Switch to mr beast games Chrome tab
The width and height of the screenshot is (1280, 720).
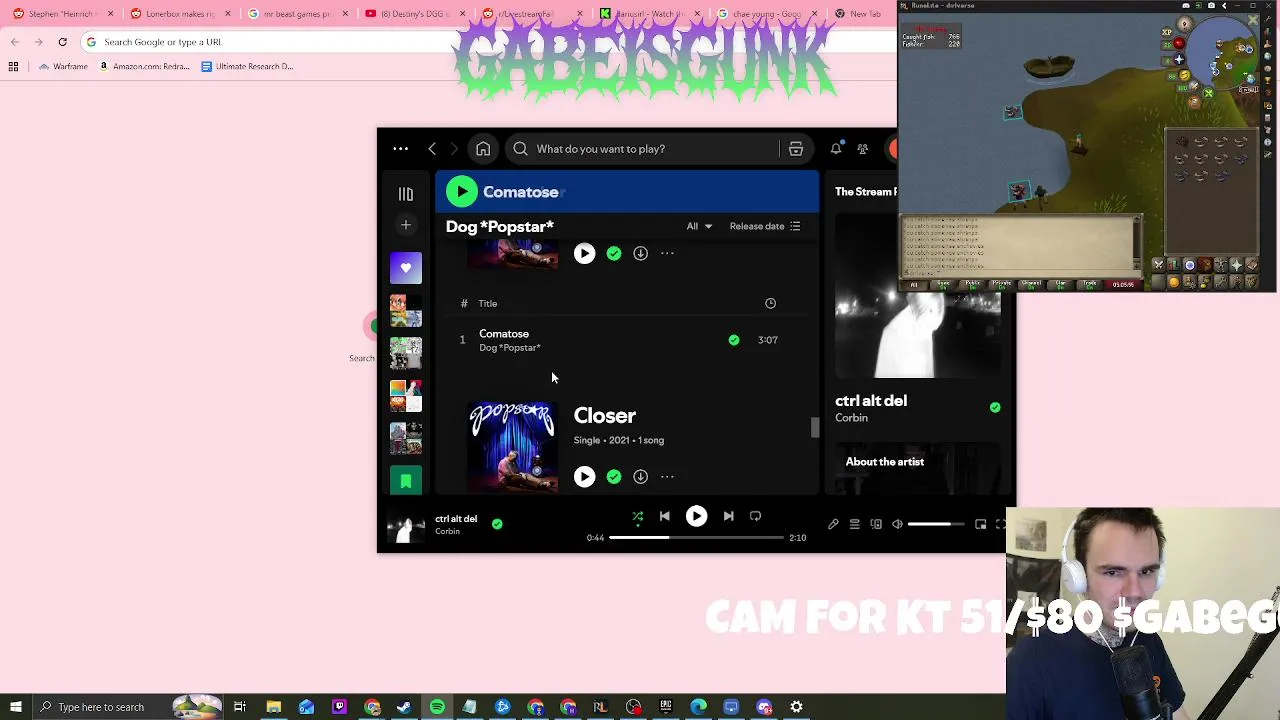296,14
